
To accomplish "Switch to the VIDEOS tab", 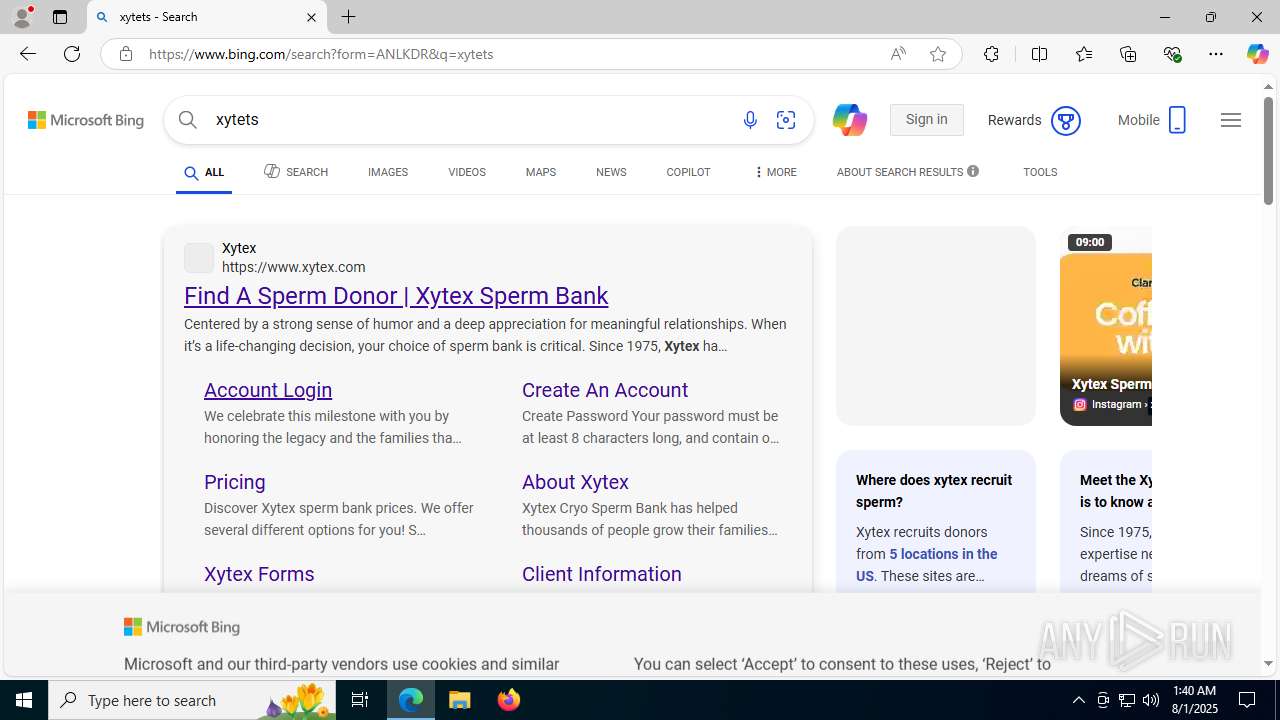I will coord(467,172).
